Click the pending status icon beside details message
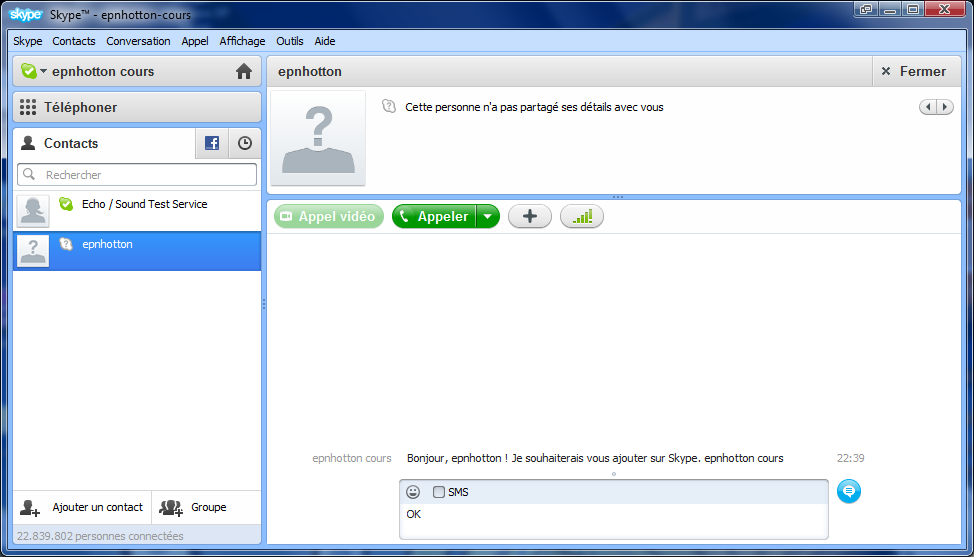The width and height of the screenshot is (974, 557). pos(389,106)
